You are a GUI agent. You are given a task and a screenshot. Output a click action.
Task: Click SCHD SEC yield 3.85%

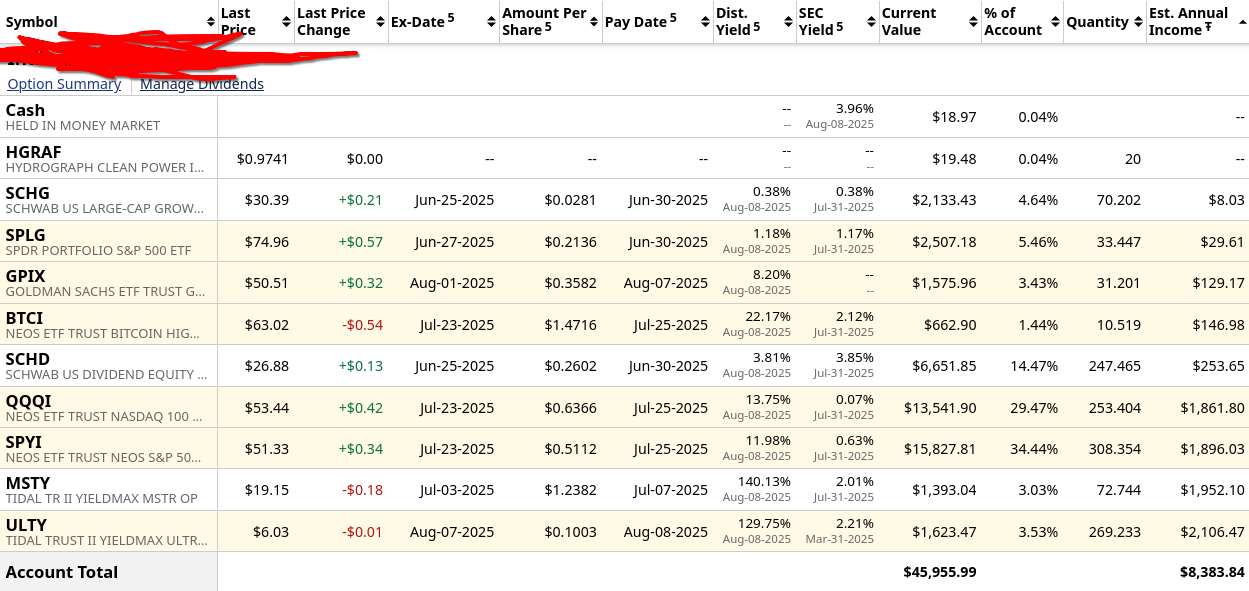point(855,357)
